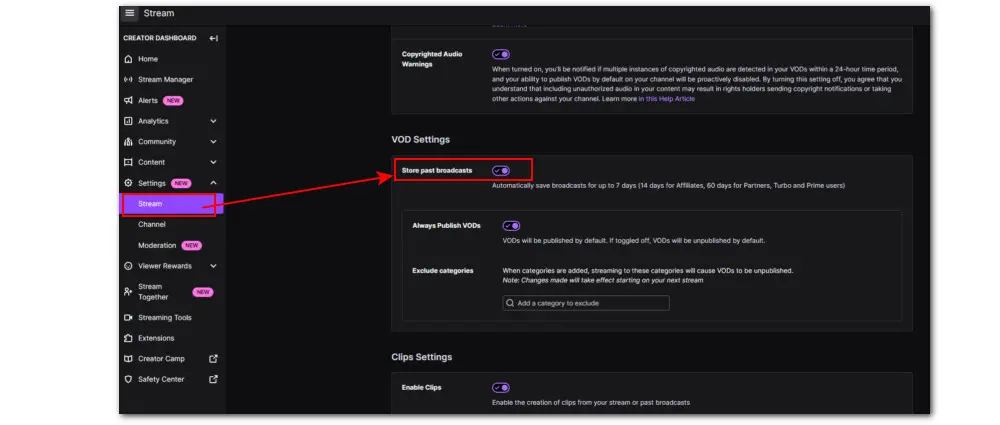Click Add a category to exclude field
Viewport: 1000px width, 425px height.
(586, 303)
